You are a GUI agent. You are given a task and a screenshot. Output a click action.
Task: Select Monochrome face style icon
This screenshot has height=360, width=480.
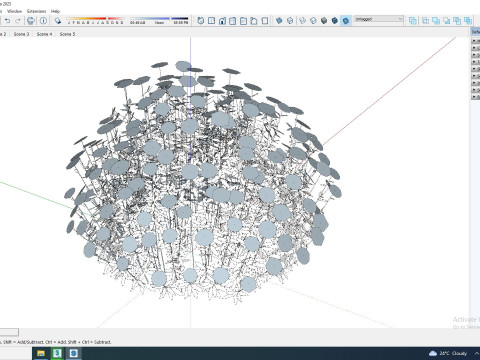(346, 21)
